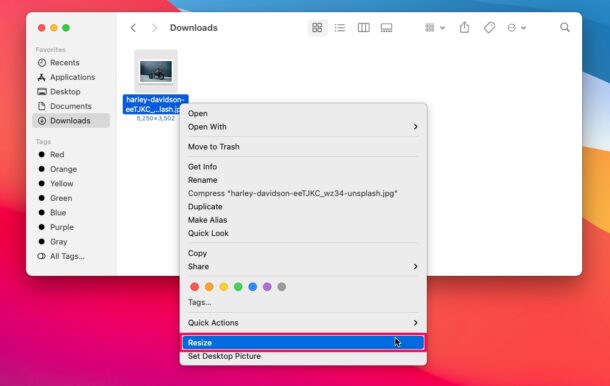Switch to icon grid view

coord(317,28)
